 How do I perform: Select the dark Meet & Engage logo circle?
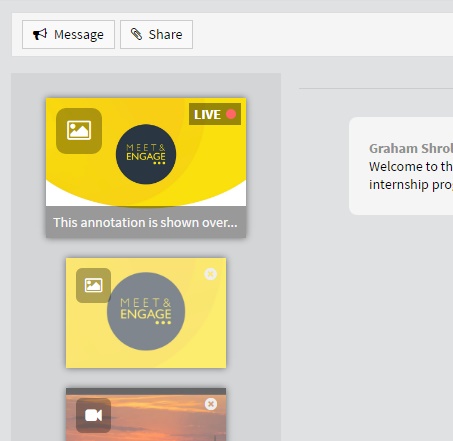146,154
